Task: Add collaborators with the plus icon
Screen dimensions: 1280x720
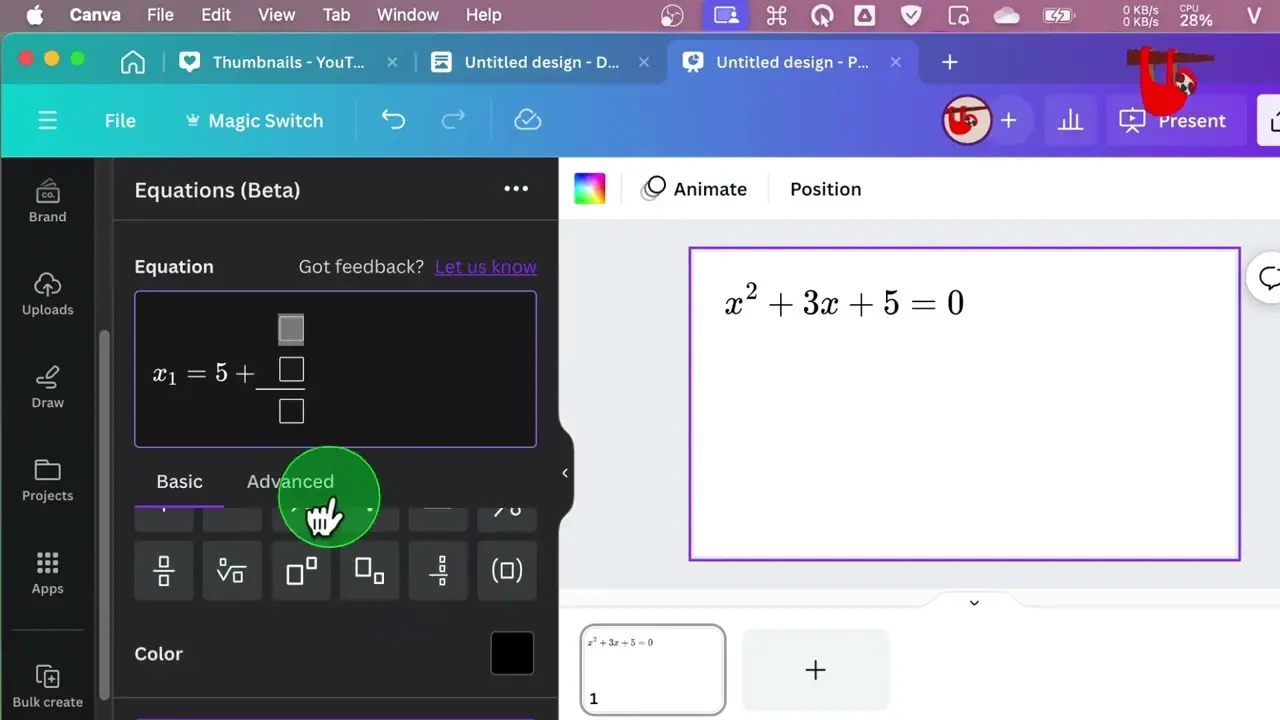Action: [x=1008, y=121]
